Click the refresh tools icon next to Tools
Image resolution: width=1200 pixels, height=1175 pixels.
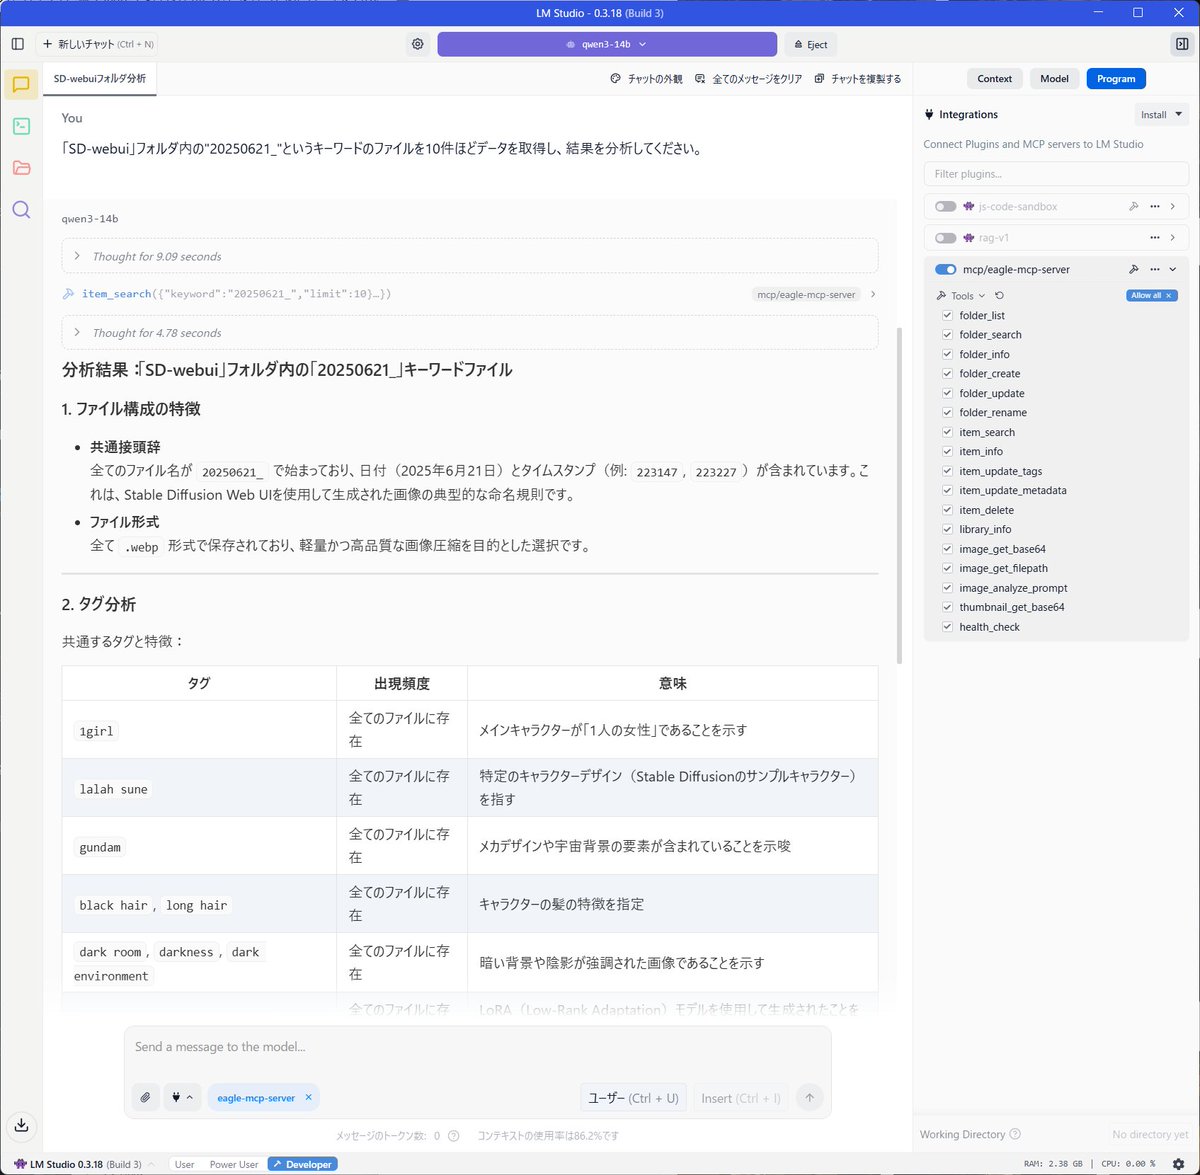(999, 296)
